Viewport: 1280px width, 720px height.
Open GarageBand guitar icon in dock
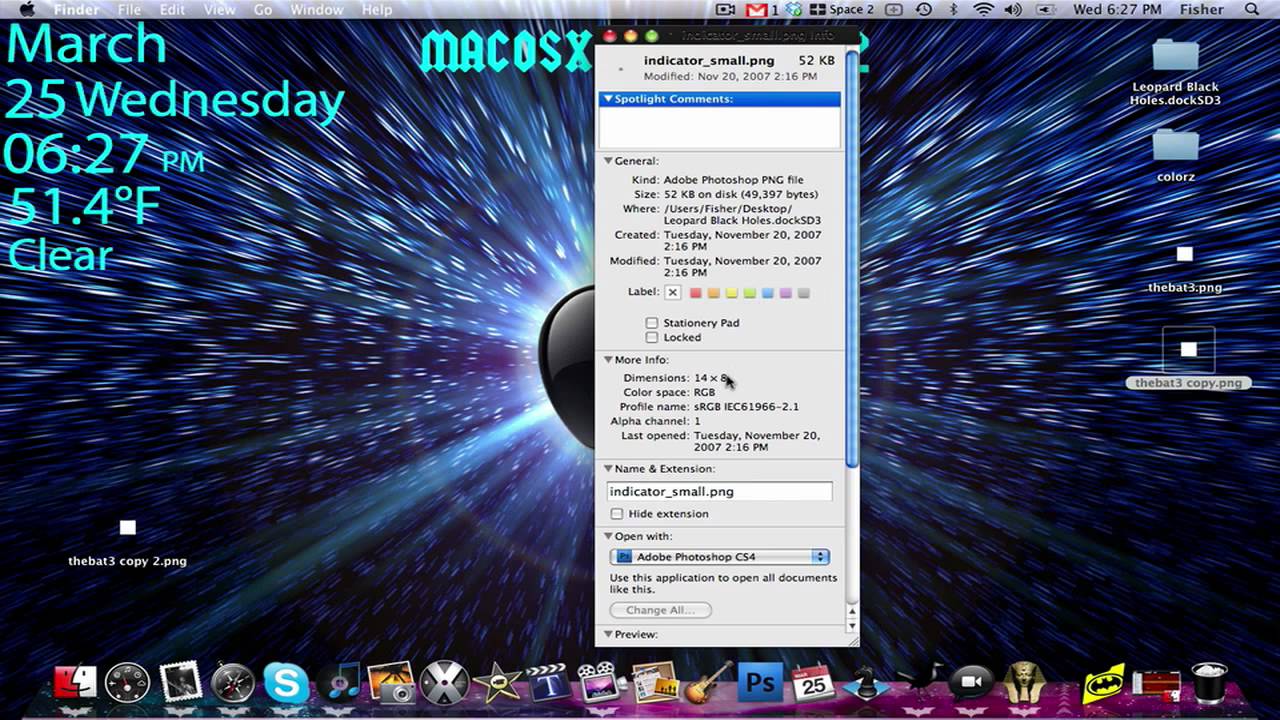(x=708, y=683)
